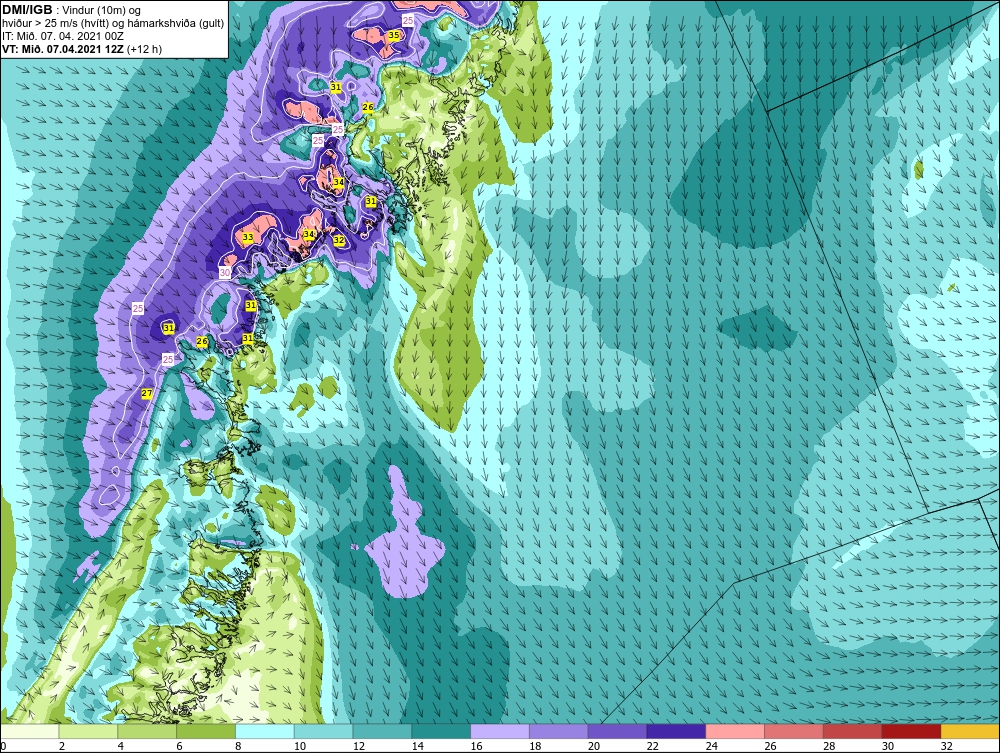Click the yellow 35 gust label
Viewport: 1000px width, 753px height.
coord(394,35)
